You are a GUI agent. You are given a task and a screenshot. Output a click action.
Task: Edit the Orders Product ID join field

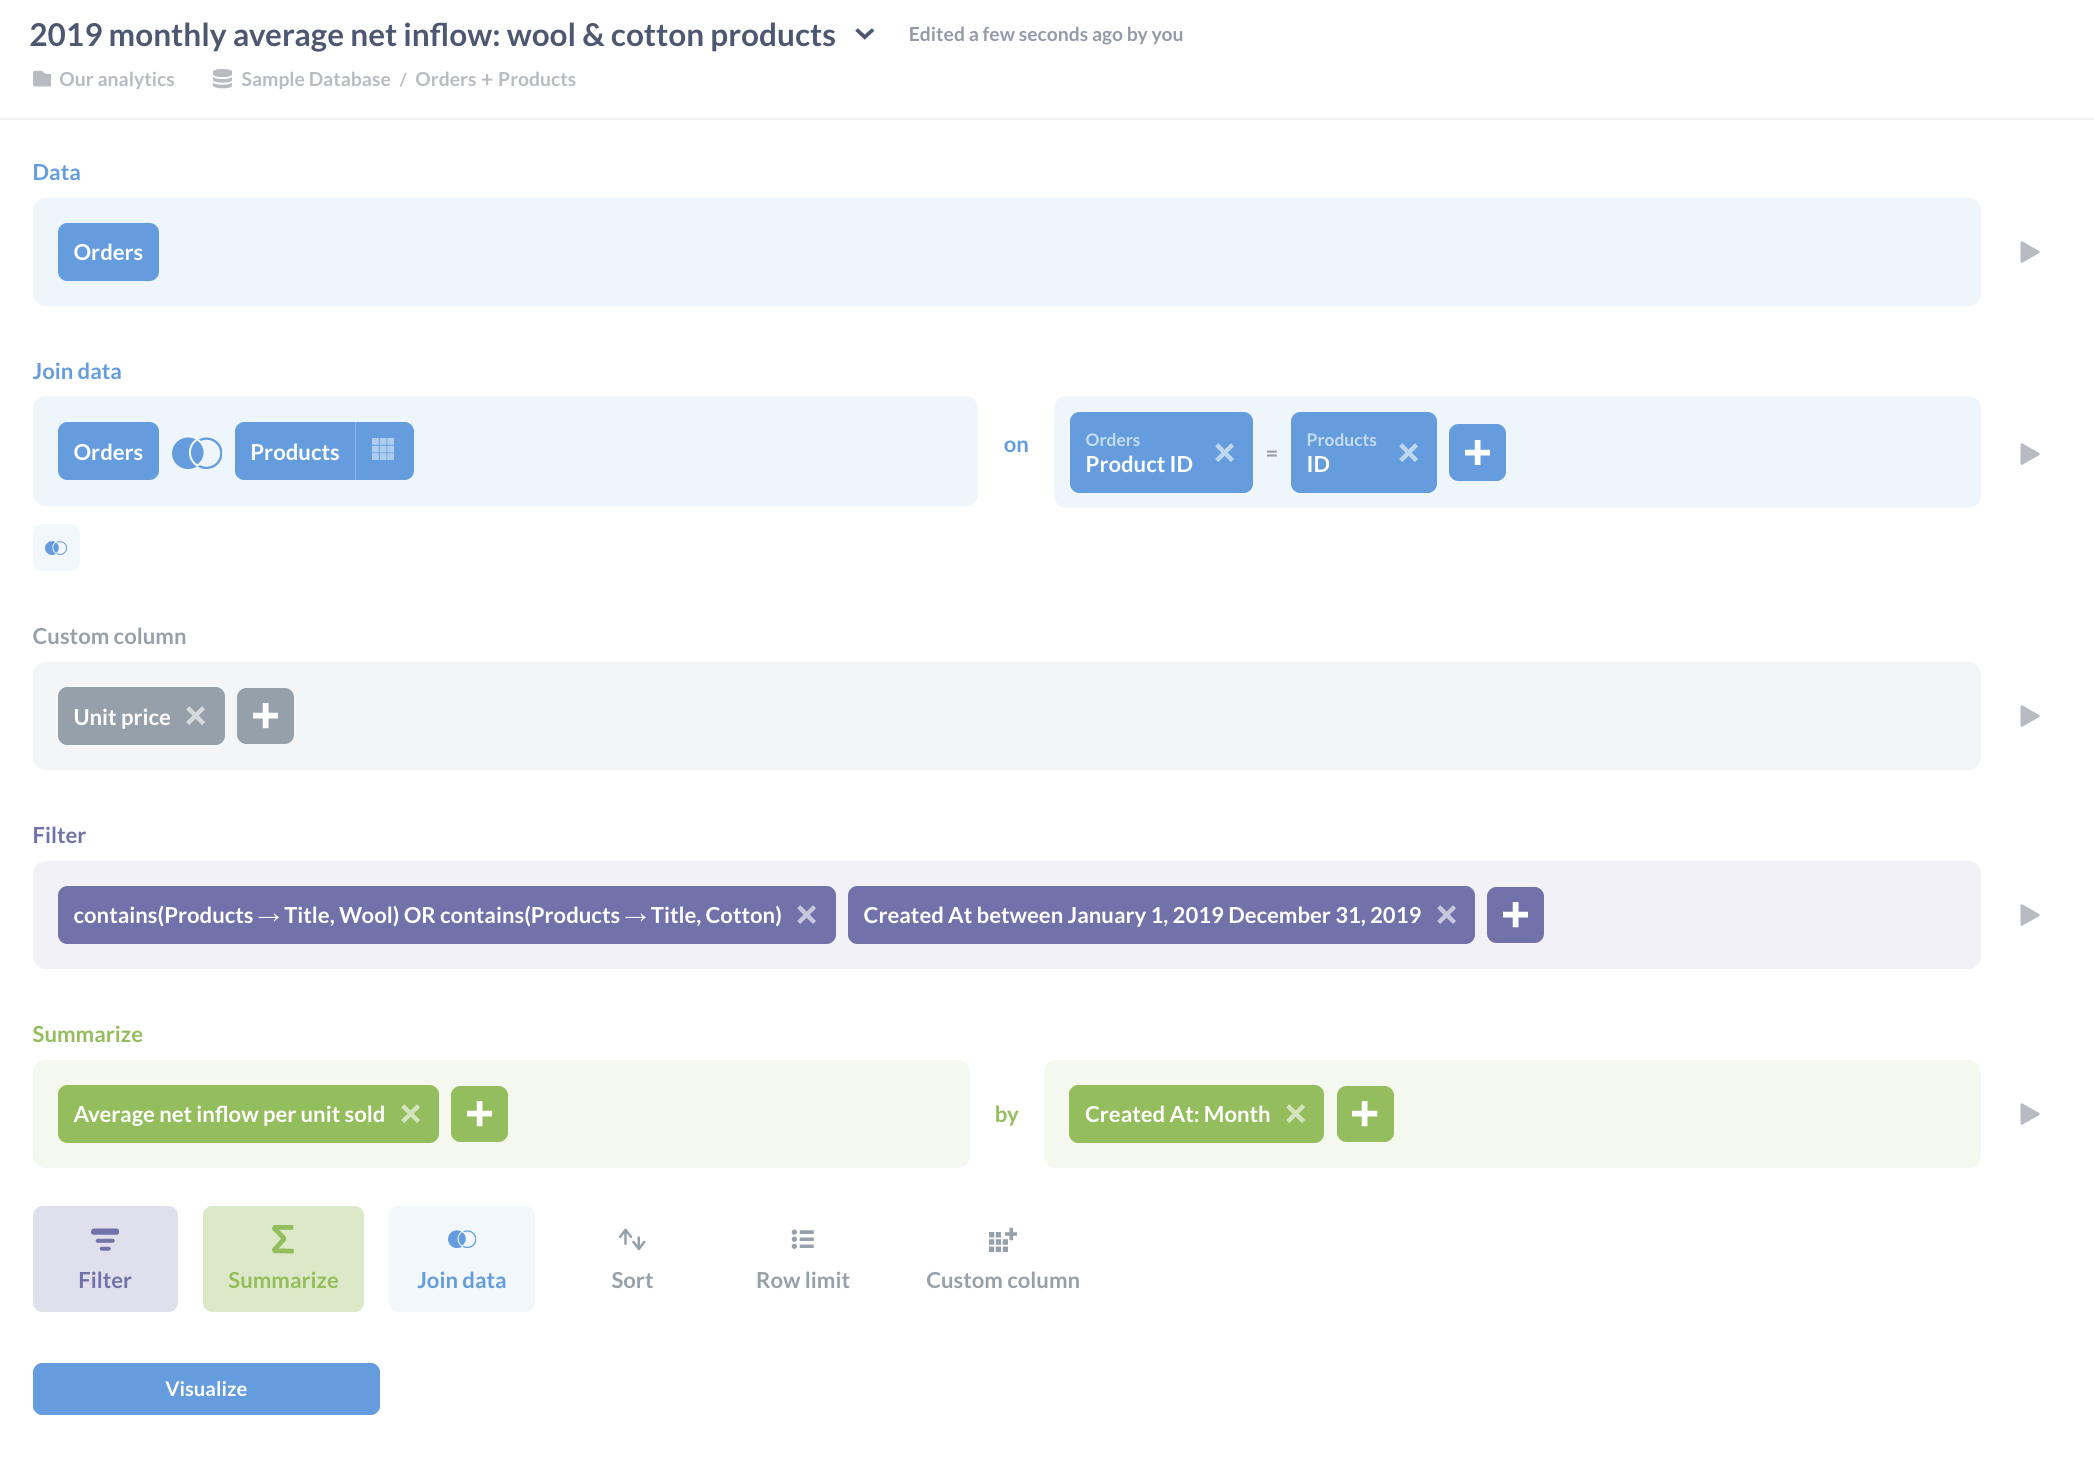click(x=1140, y=453)
